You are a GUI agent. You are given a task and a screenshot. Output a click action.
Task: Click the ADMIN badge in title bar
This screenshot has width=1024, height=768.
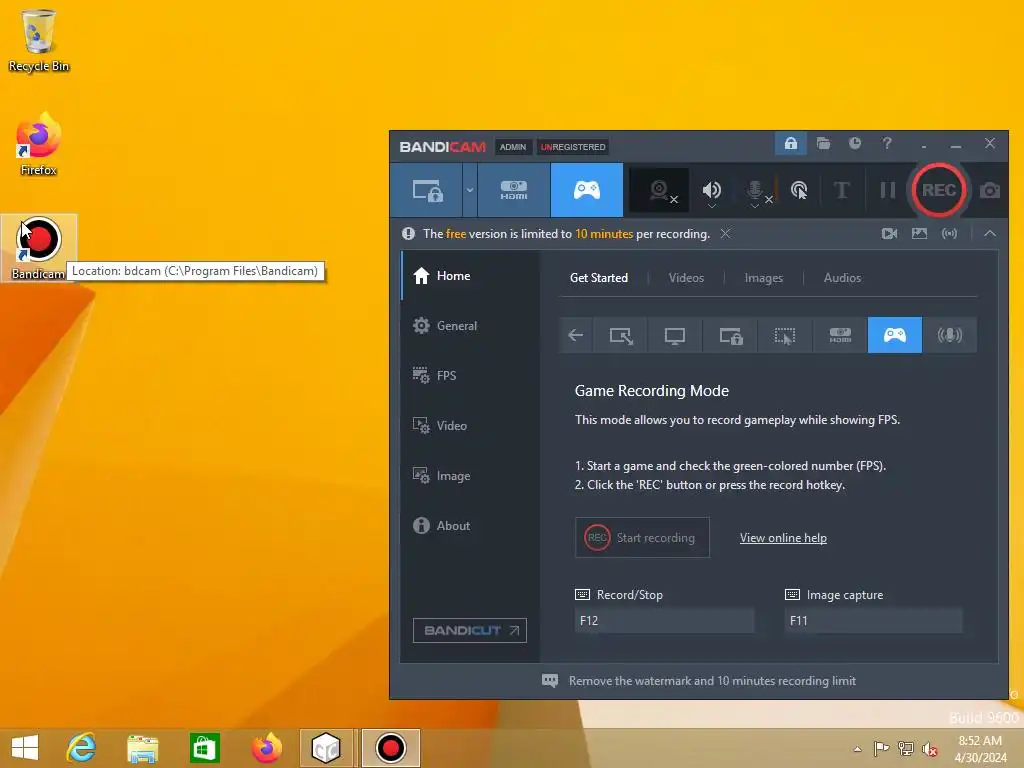pyautogui.click(x=513, y=147)
